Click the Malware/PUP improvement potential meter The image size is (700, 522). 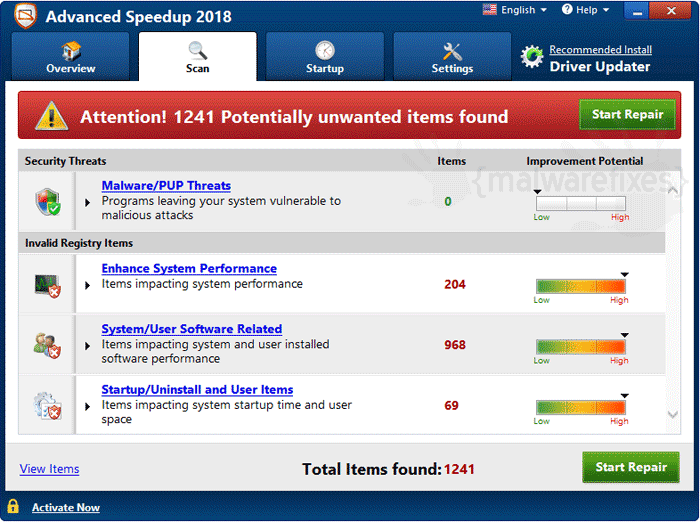pos(581,204)
